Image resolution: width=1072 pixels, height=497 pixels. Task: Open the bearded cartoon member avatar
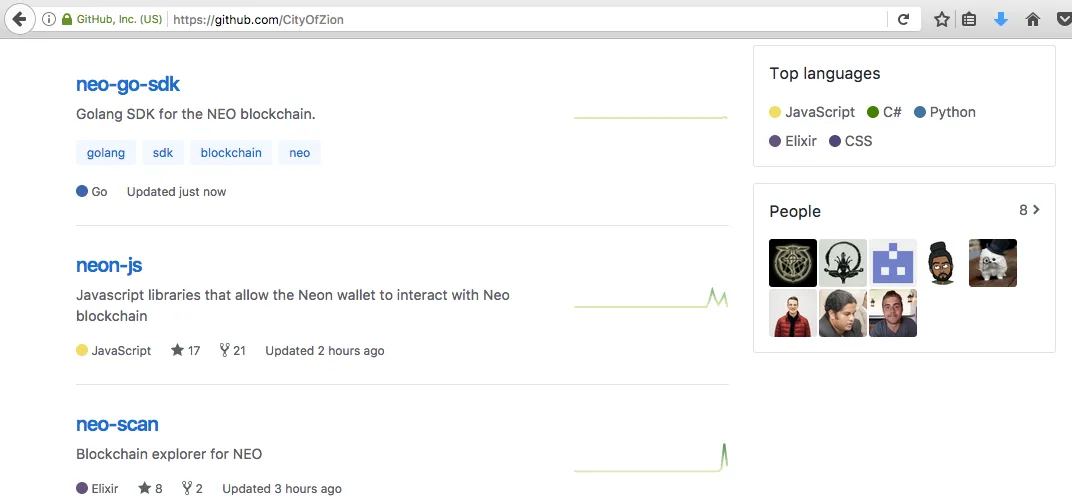click(943, 263)
